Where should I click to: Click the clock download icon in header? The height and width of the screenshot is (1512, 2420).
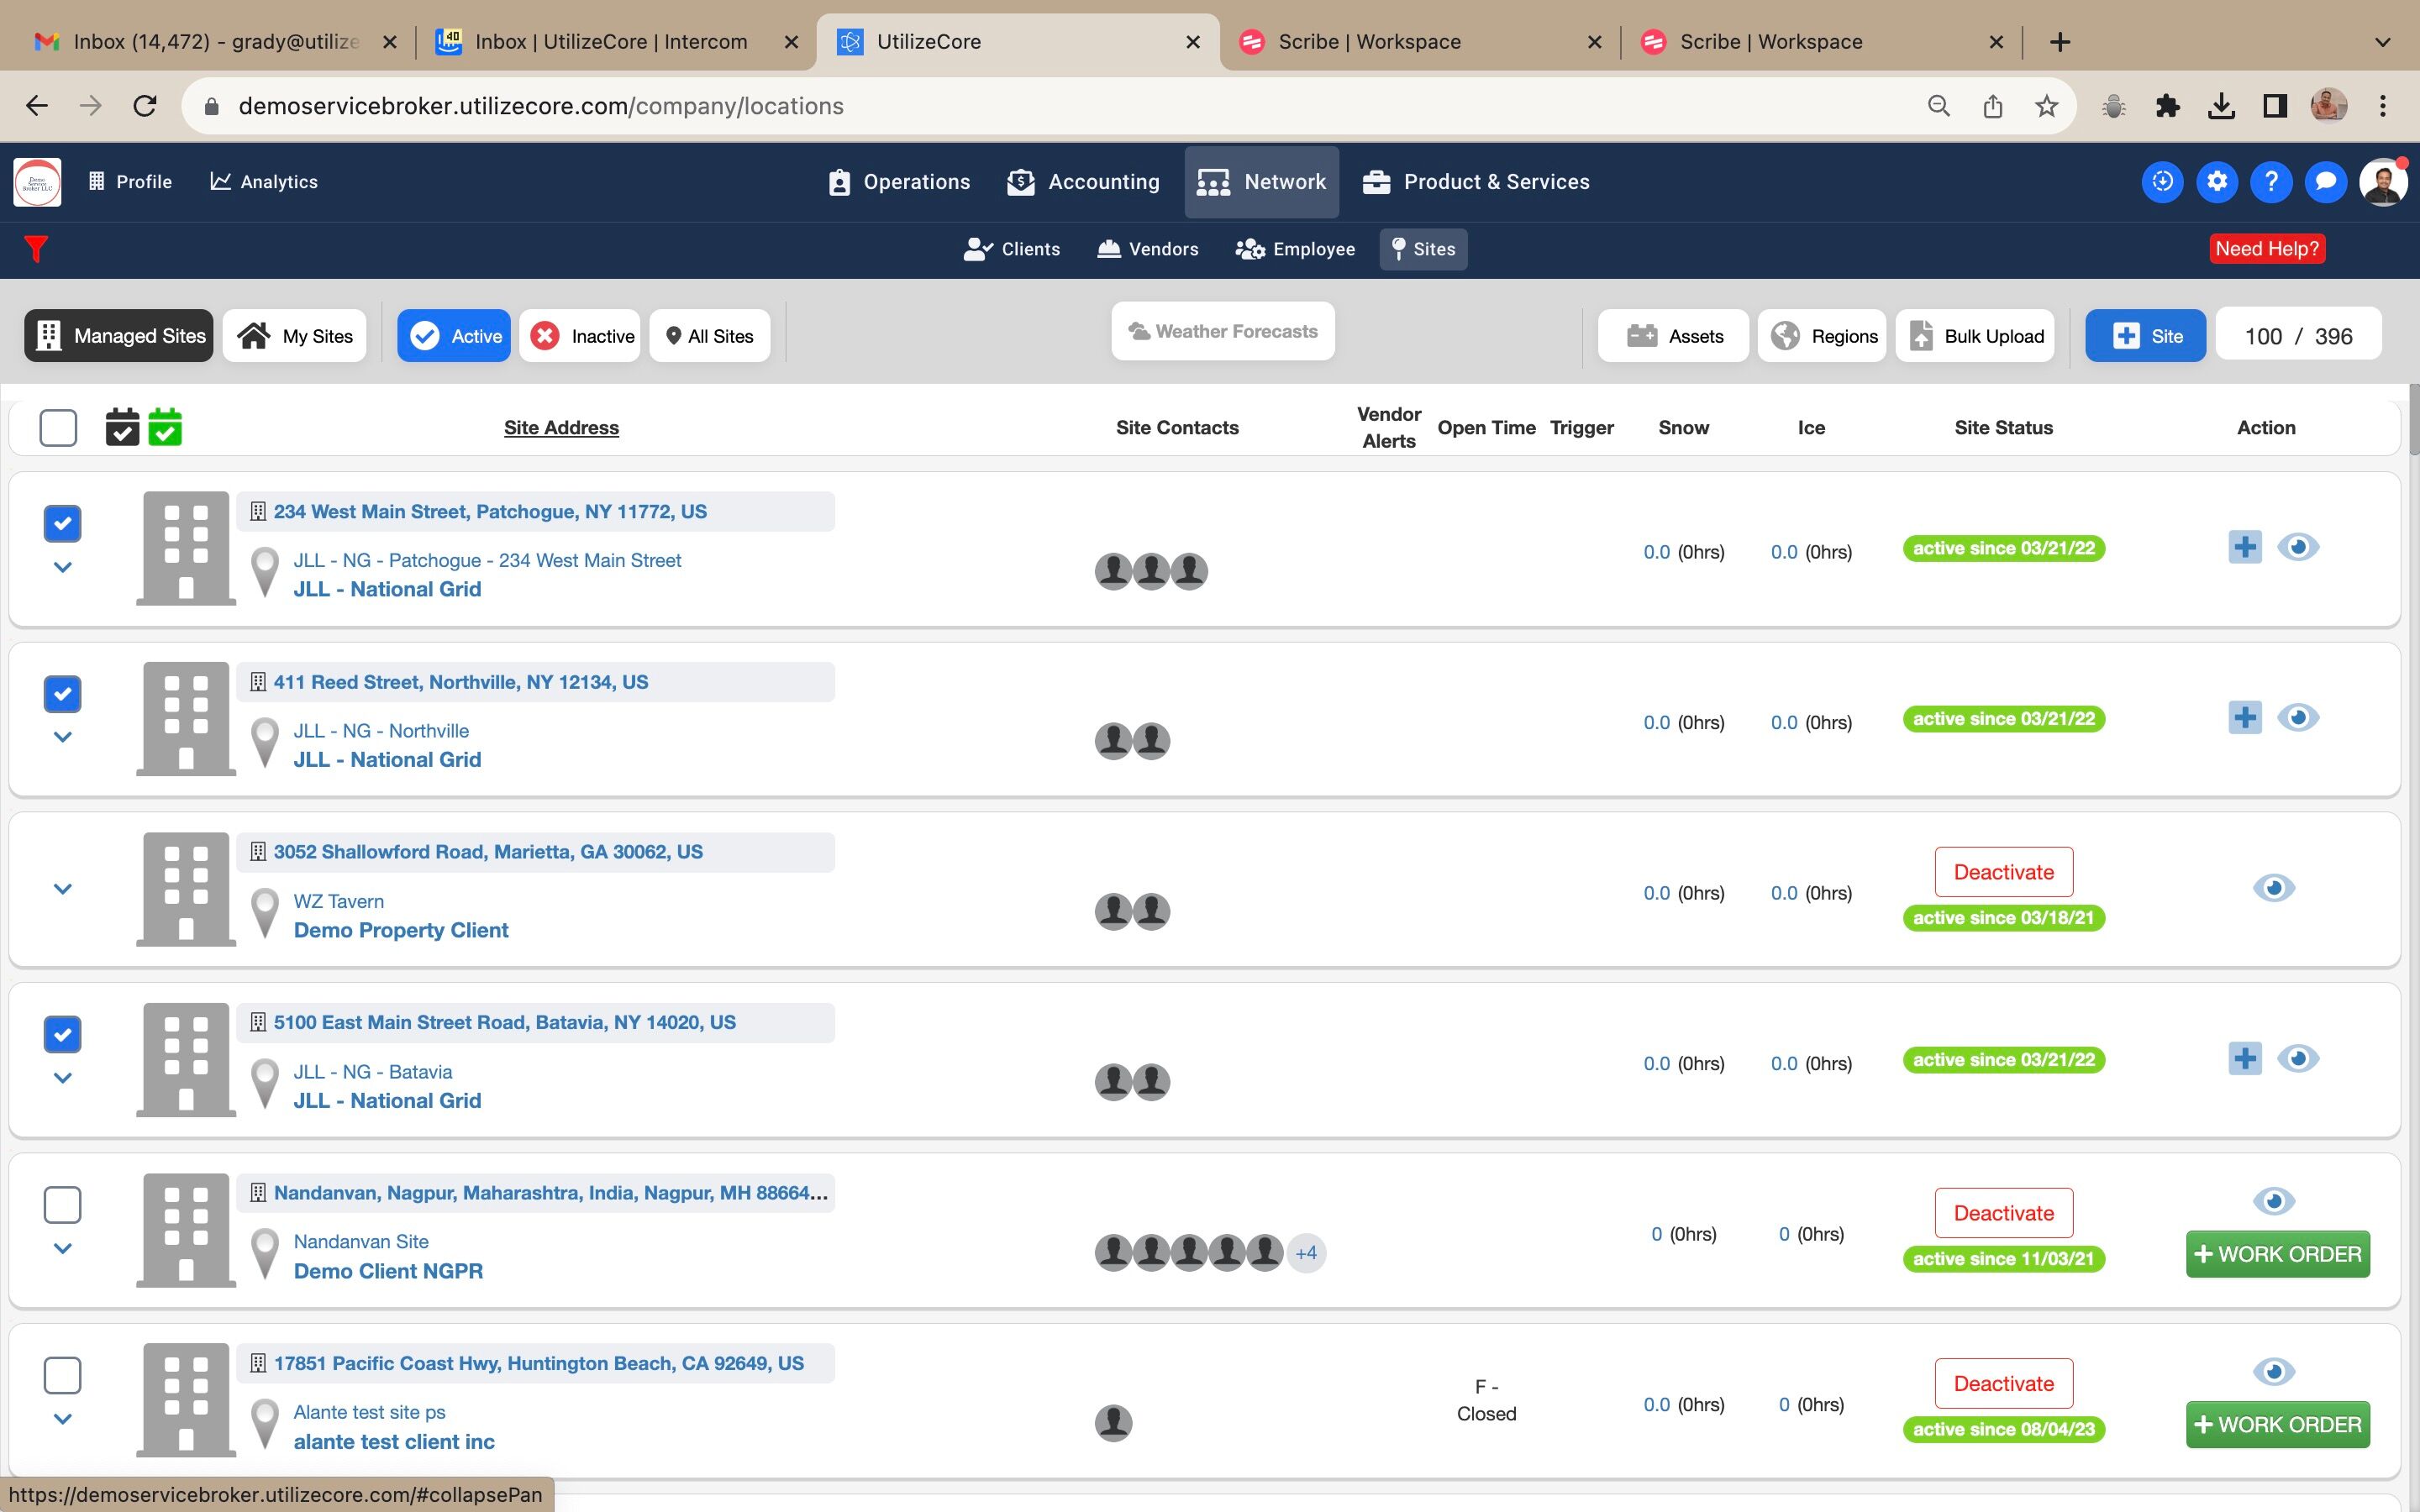pos(2162,182)
